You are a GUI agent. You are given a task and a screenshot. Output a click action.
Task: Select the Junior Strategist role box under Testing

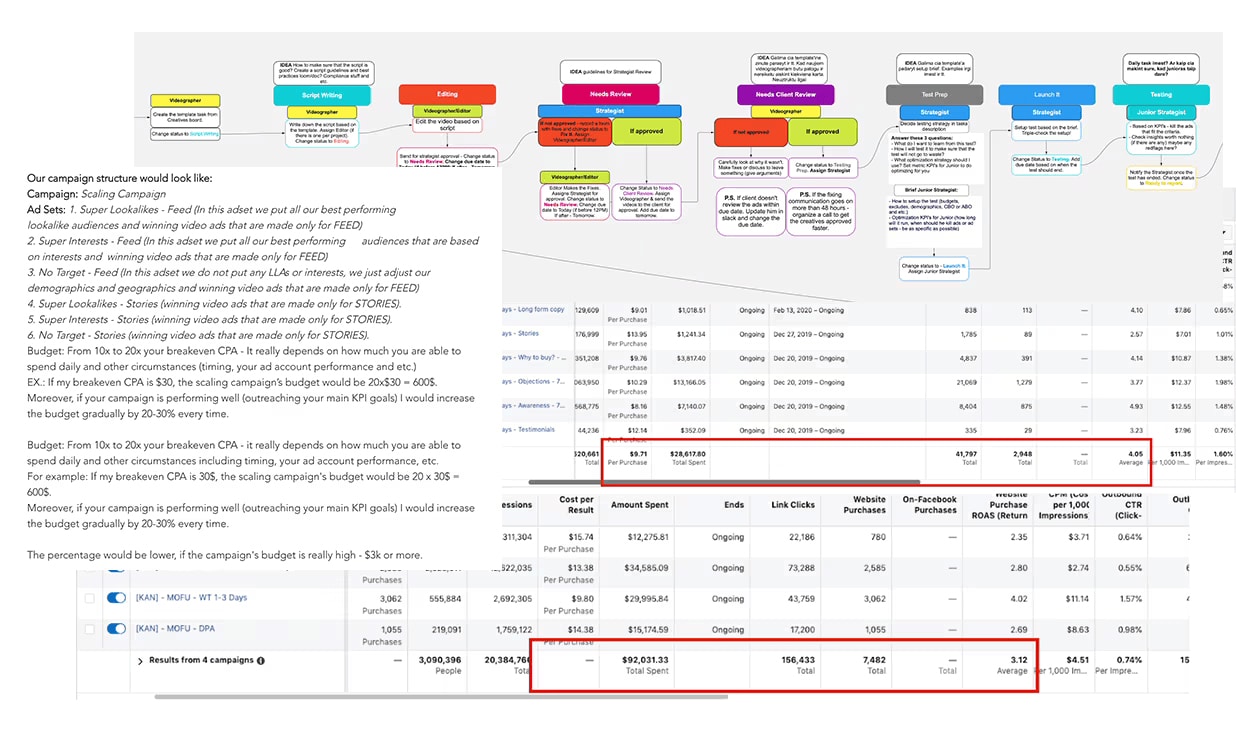pos(1159,113)
